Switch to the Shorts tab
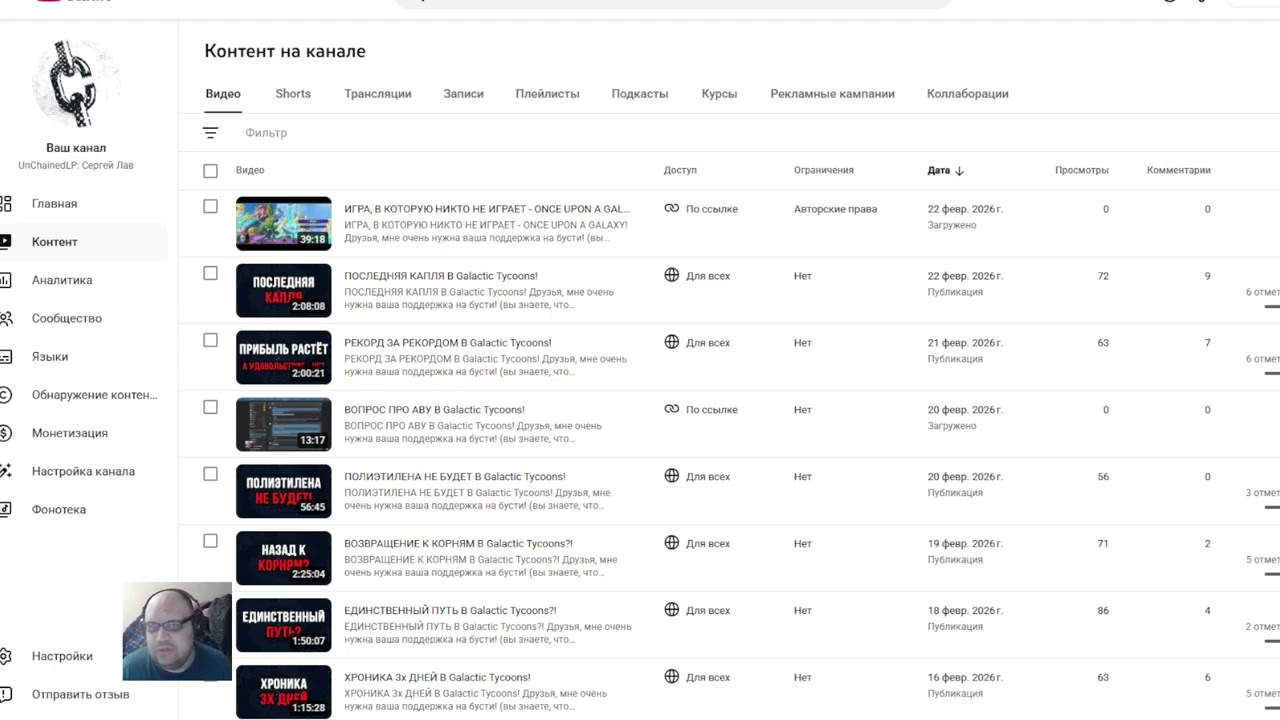The height and width of the screenshot is (720, 1280). (293, 94)
